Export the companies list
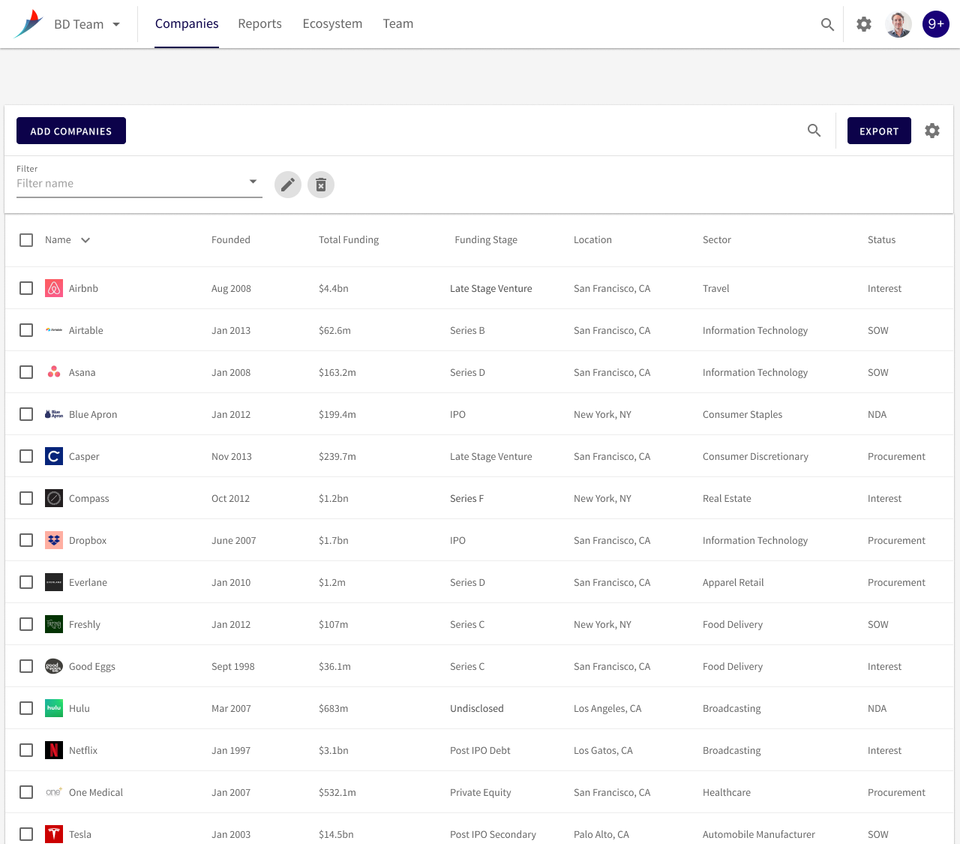Image resolution: width=960 pixels, height=844 pixels. click(879, 131)
